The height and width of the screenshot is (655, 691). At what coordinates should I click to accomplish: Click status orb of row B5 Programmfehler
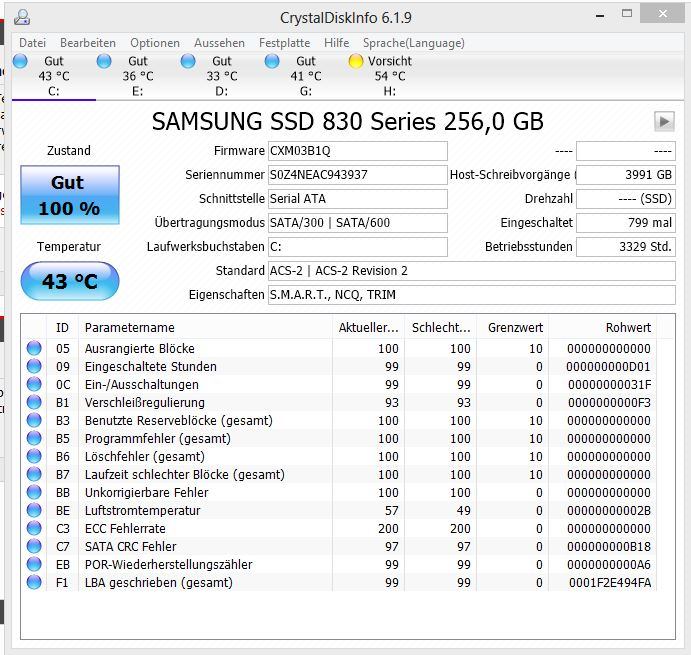pyautogui.click(x=34, y=438)
